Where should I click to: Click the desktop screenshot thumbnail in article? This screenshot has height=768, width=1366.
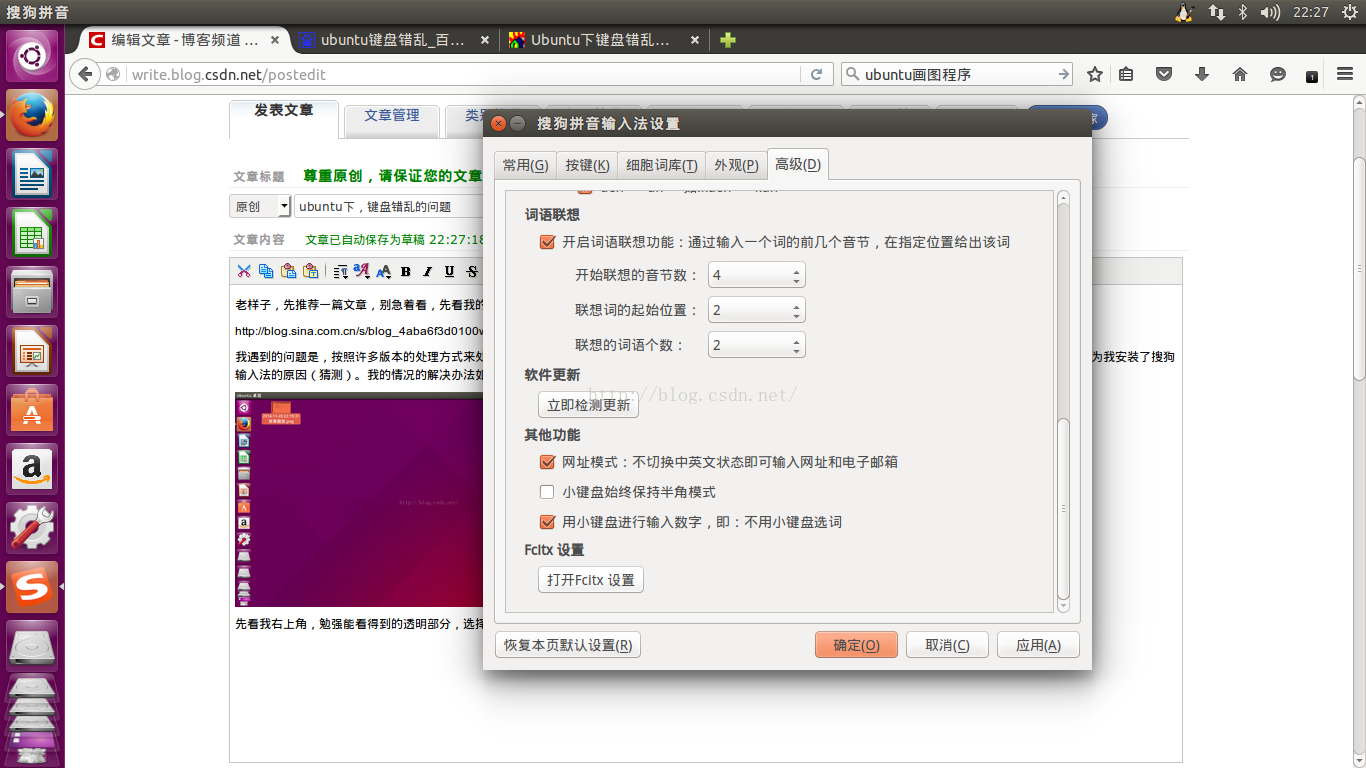(x=359, y=499)
